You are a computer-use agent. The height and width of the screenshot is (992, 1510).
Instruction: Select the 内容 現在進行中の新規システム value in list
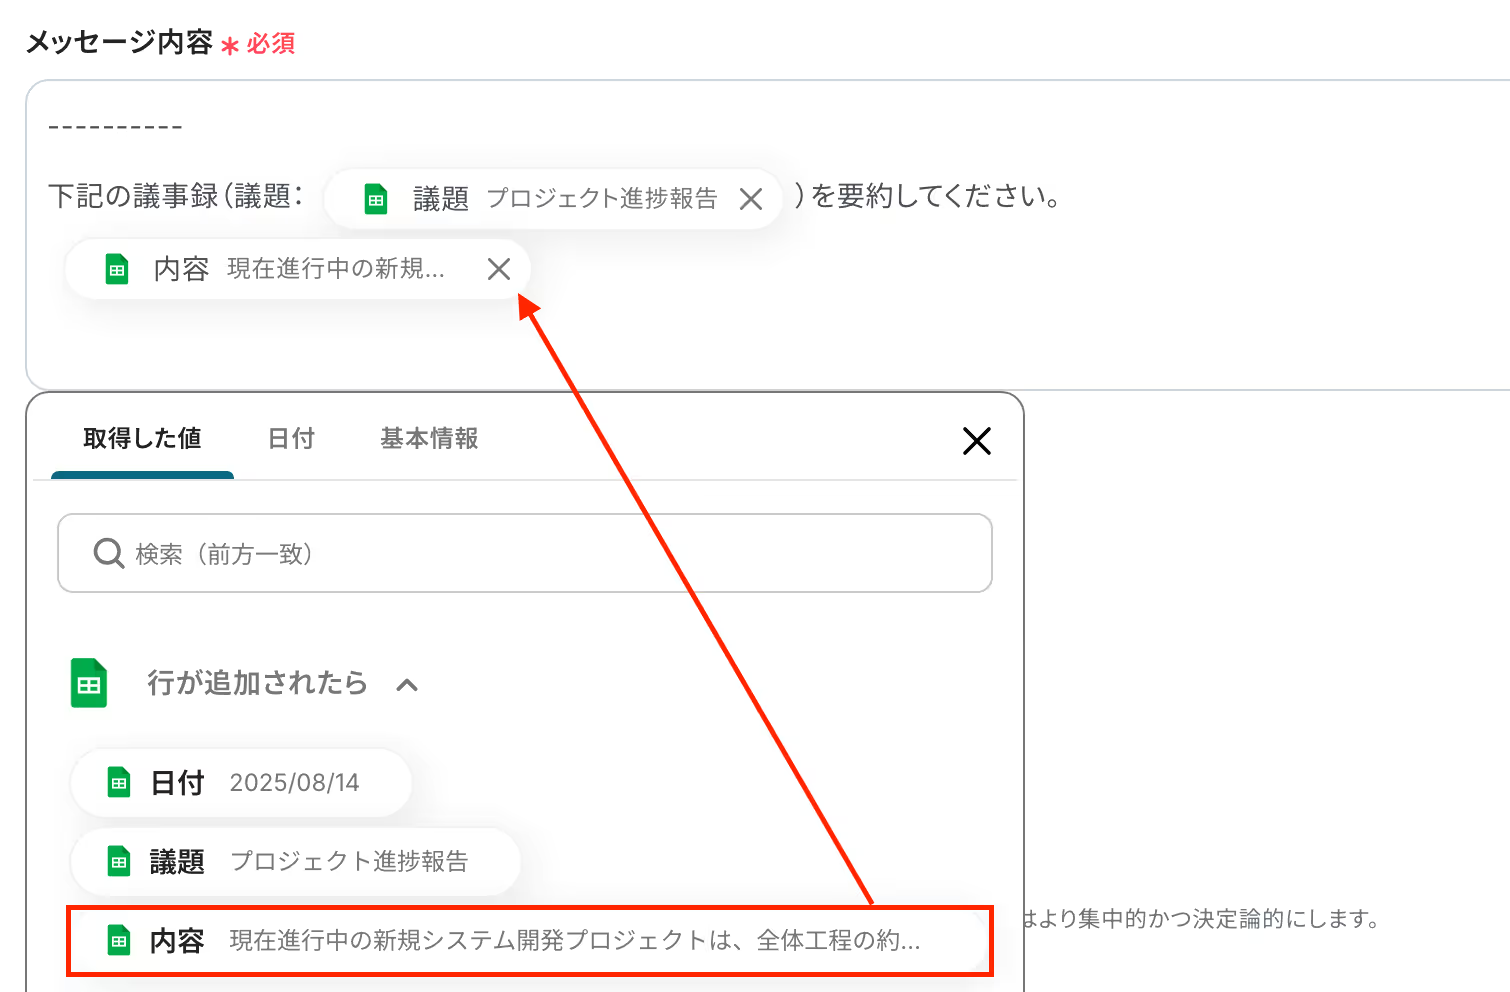tap(529, 940)
